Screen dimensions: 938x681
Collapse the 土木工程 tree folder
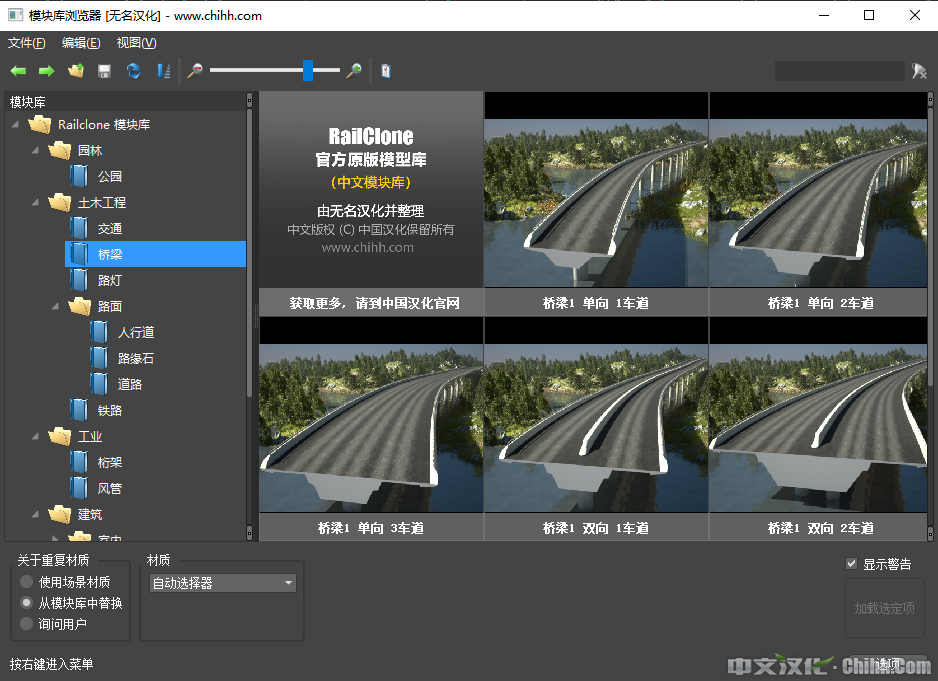pyautogui.click(x=36, y=203)
